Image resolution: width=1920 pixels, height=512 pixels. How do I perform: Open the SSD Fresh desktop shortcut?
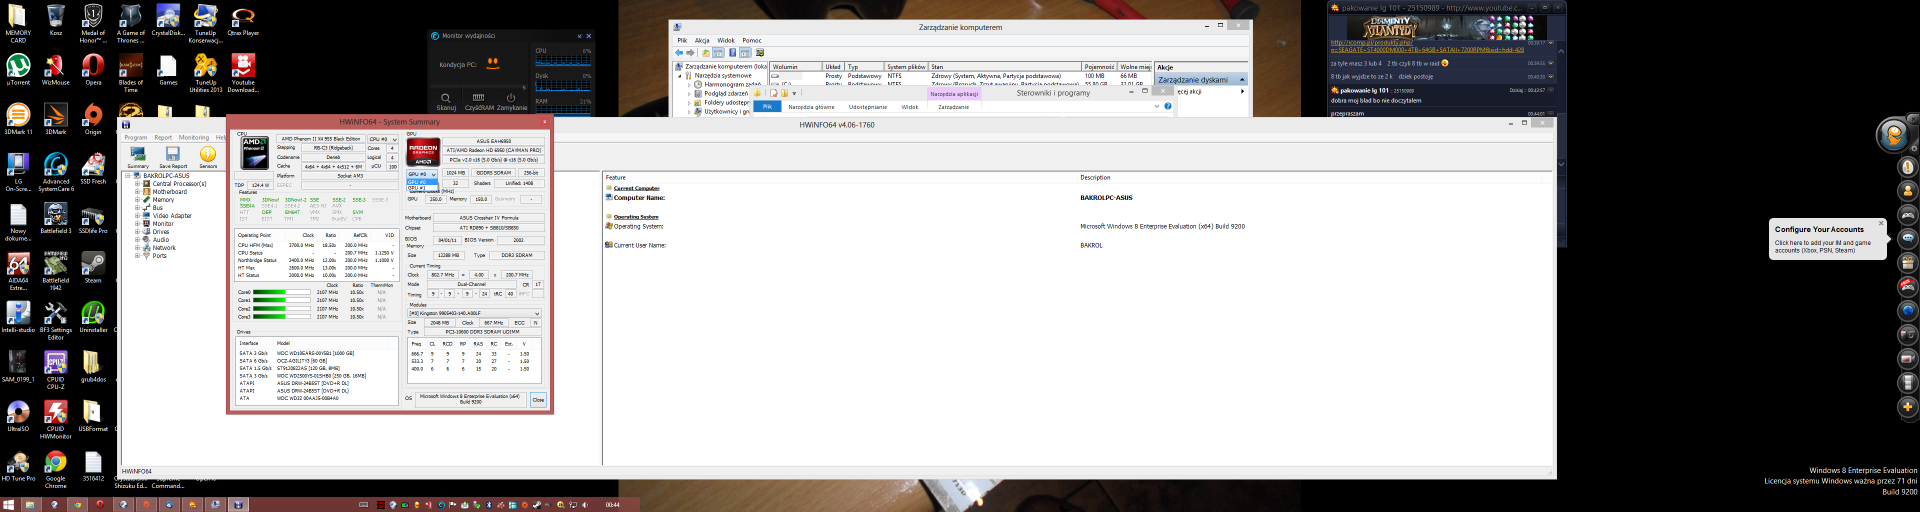click(93, 169)
